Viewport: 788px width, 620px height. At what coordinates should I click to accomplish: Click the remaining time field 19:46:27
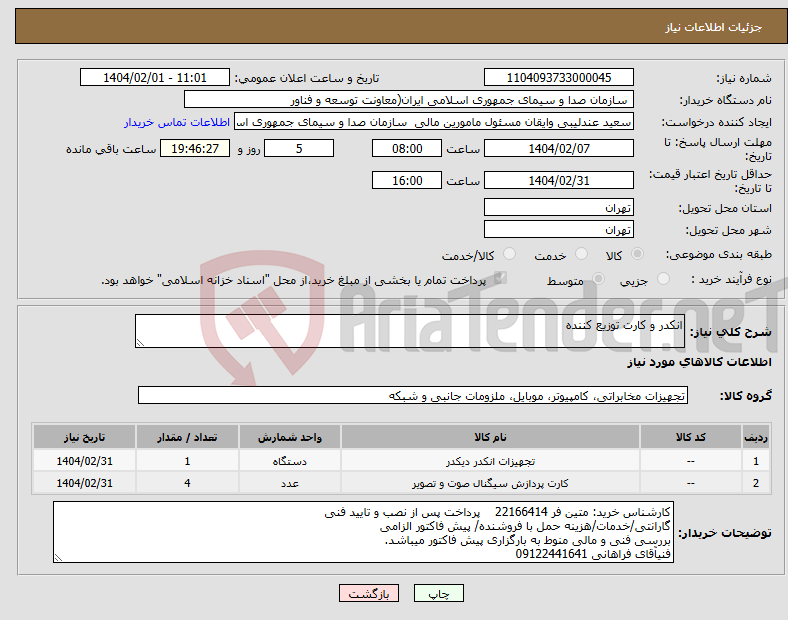point(195,148)
